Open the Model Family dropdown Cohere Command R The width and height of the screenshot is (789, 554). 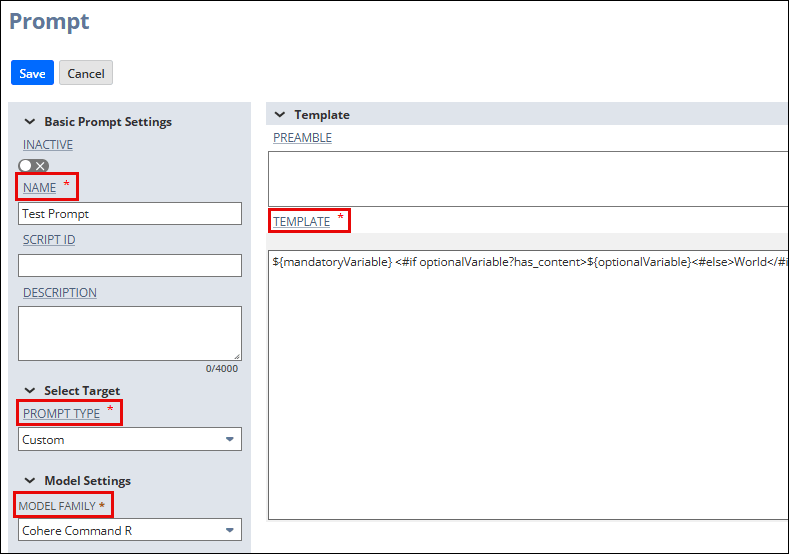click(x=130, y=530)
